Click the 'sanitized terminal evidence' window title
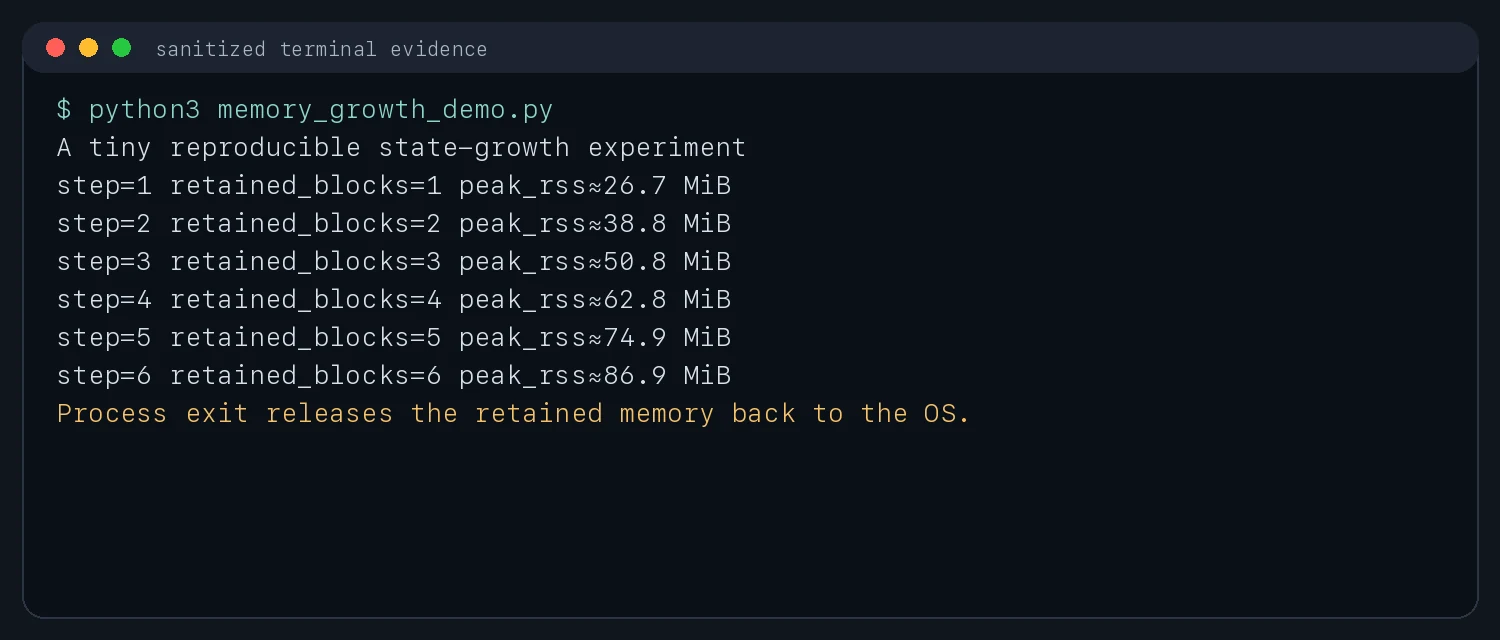 pyautogui.click(x=321, y=49)
